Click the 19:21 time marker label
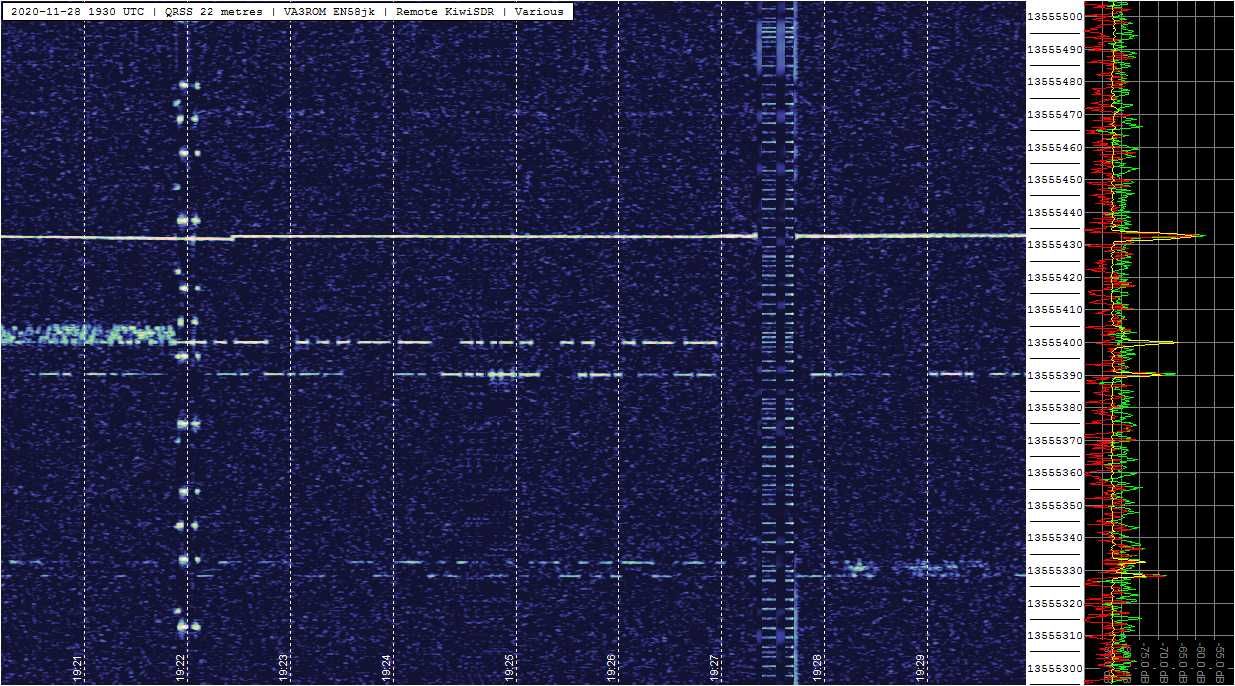 [78, 667]
